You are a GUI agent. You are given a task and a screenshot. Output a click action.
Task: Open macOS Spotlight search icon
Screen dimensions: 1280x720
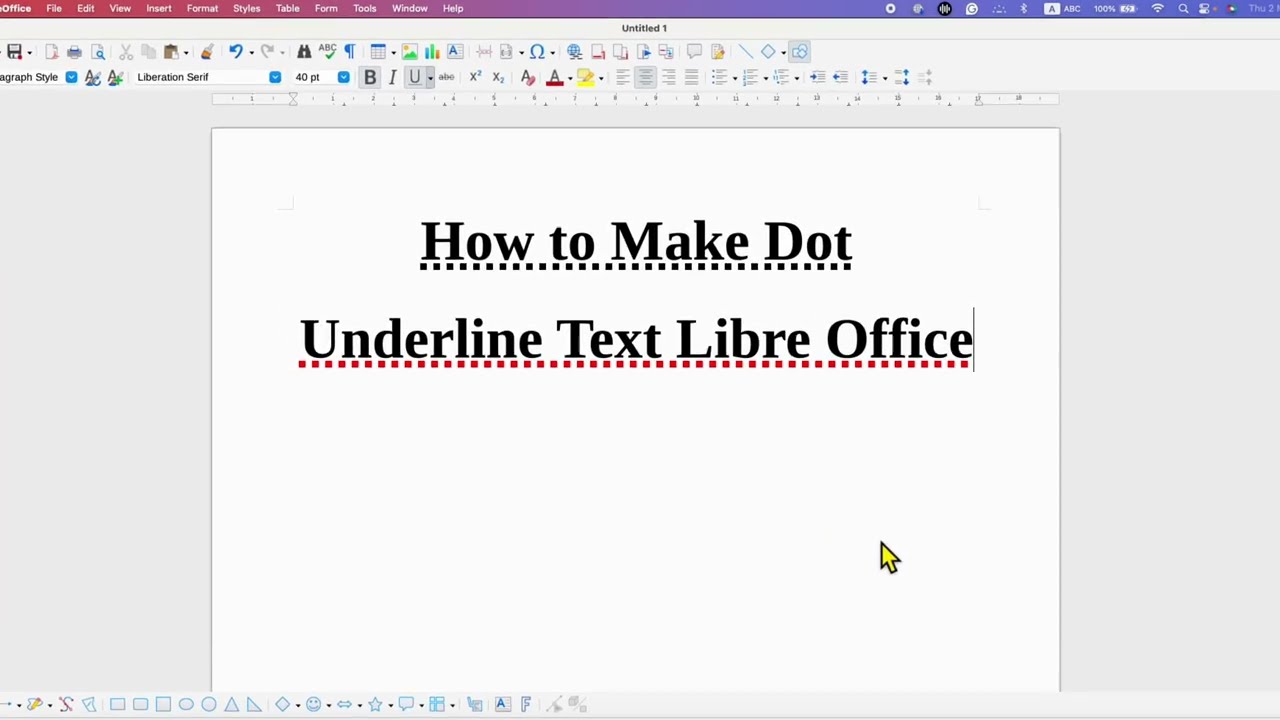pyautogui.click(x=1183, y=8)
